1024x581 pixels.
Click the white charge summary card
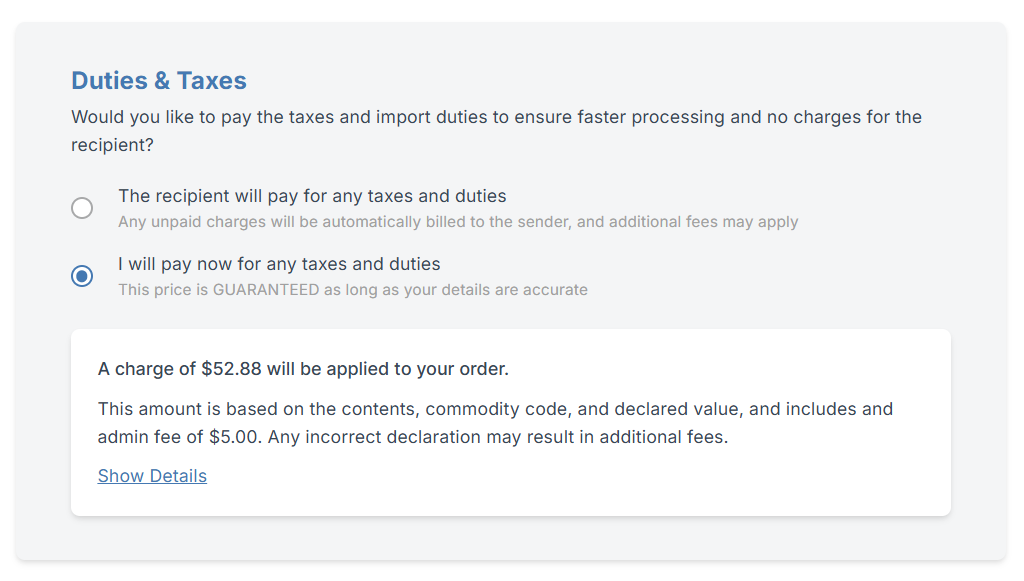[511, 421]
